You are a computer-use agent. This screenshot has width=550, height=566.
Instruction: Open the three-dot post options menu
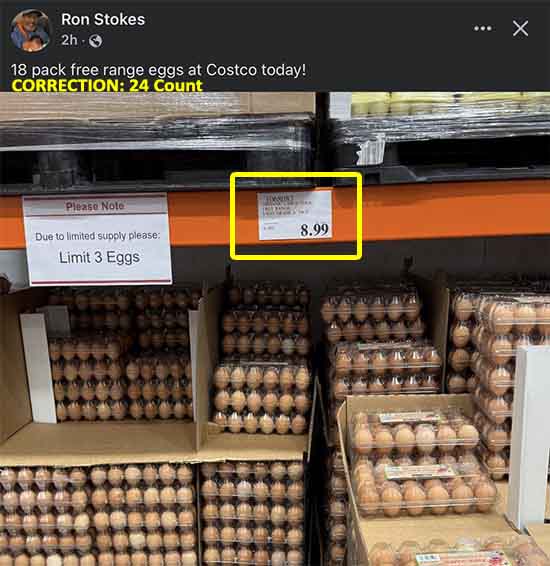coord(483,28)
